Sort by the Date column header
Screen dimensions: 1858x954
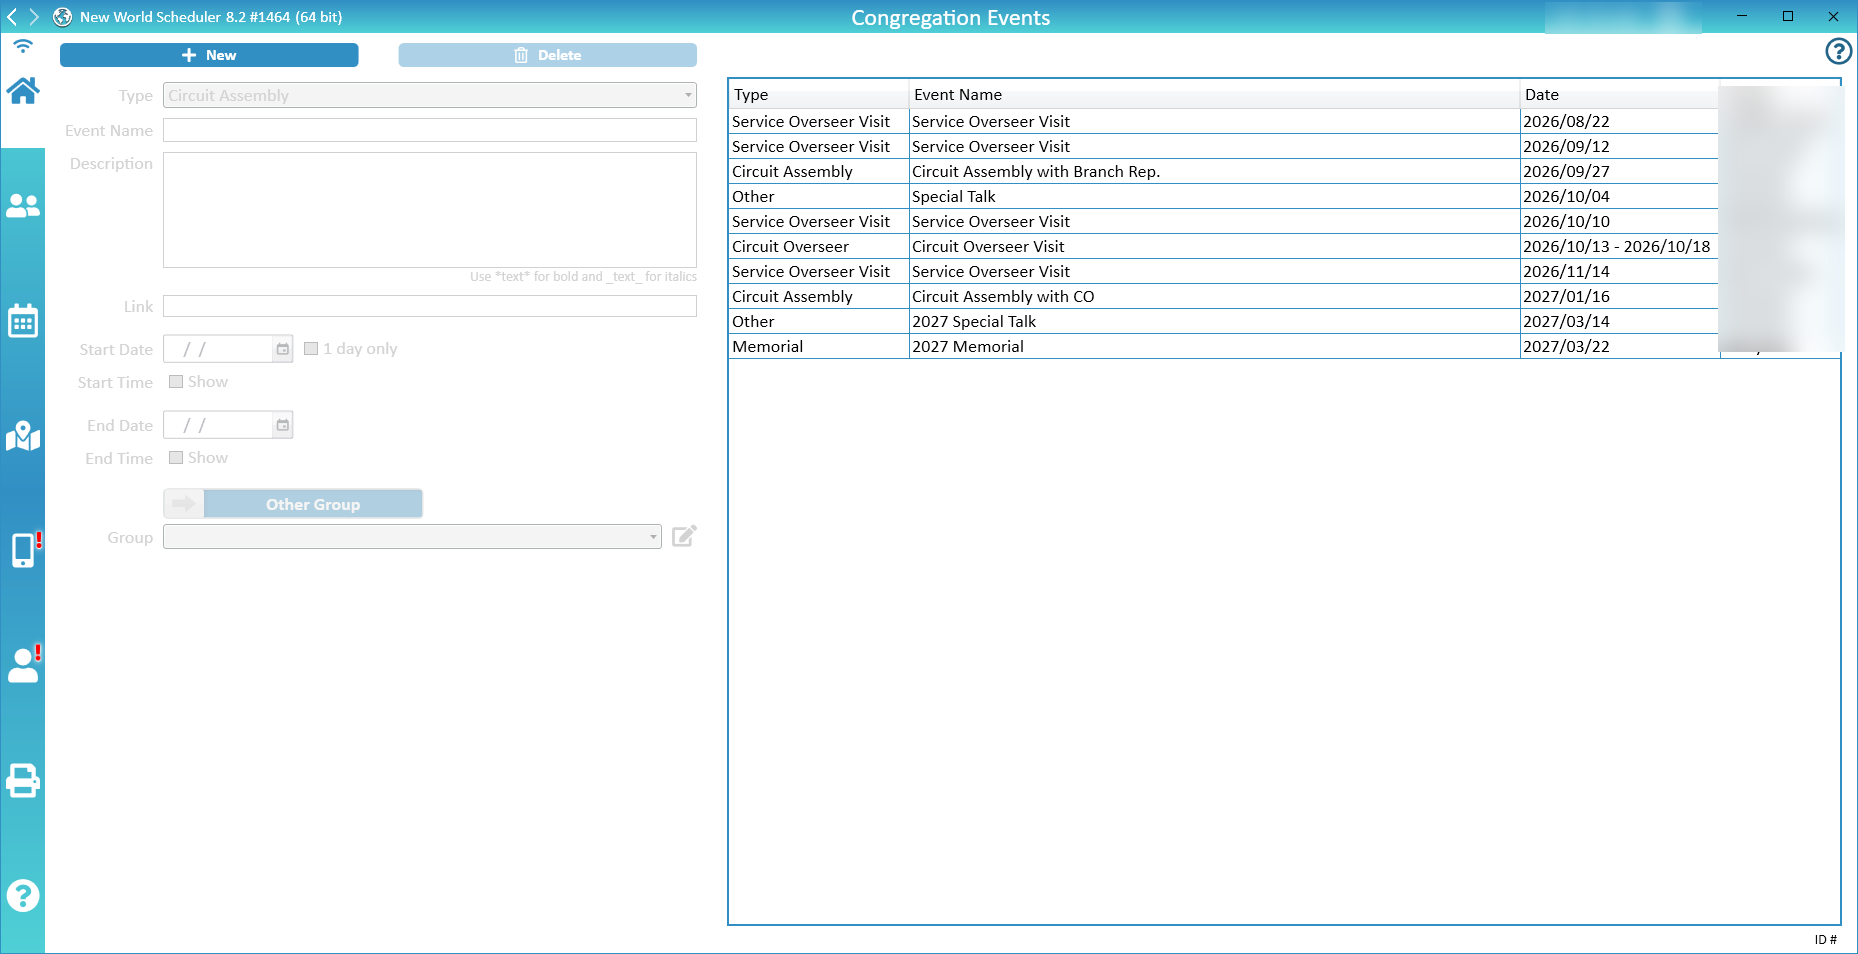tap(1620, 94)
